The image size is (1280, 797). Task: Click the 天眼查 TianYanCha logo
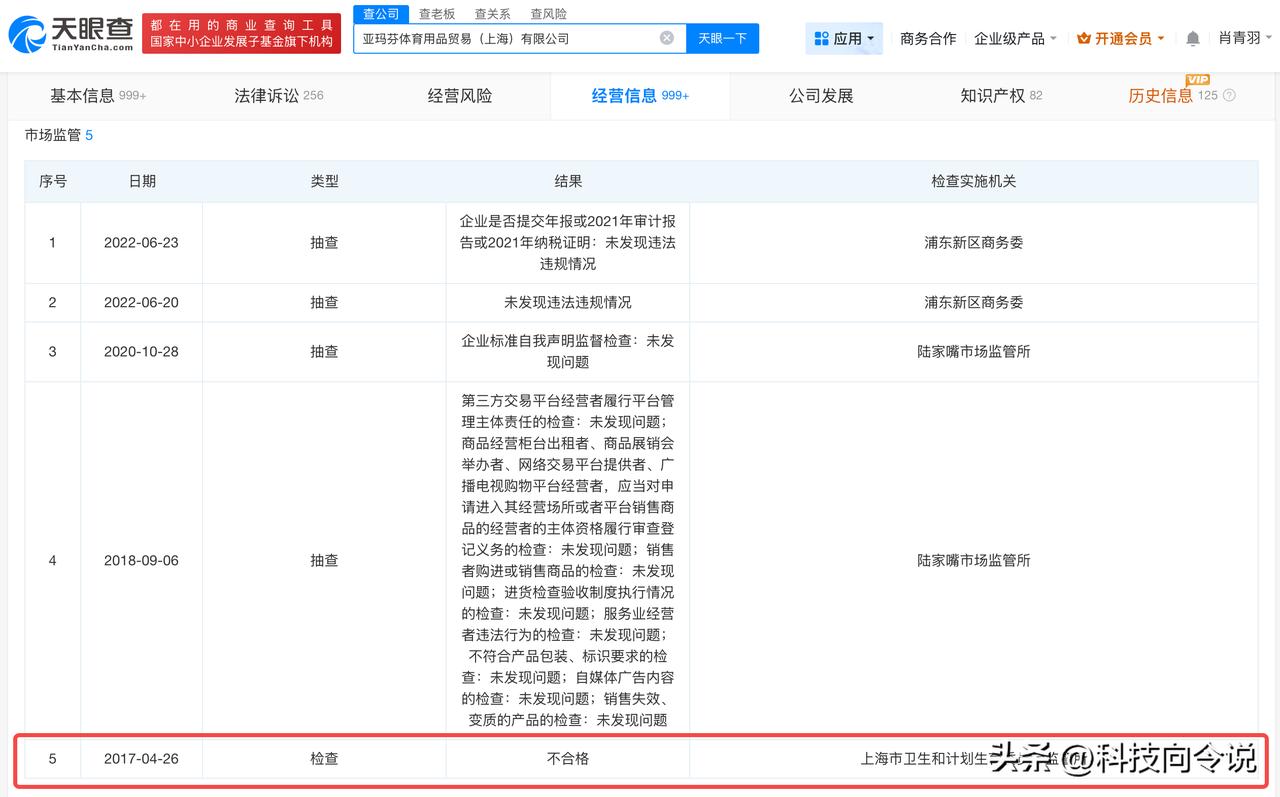tap(70, 35)
